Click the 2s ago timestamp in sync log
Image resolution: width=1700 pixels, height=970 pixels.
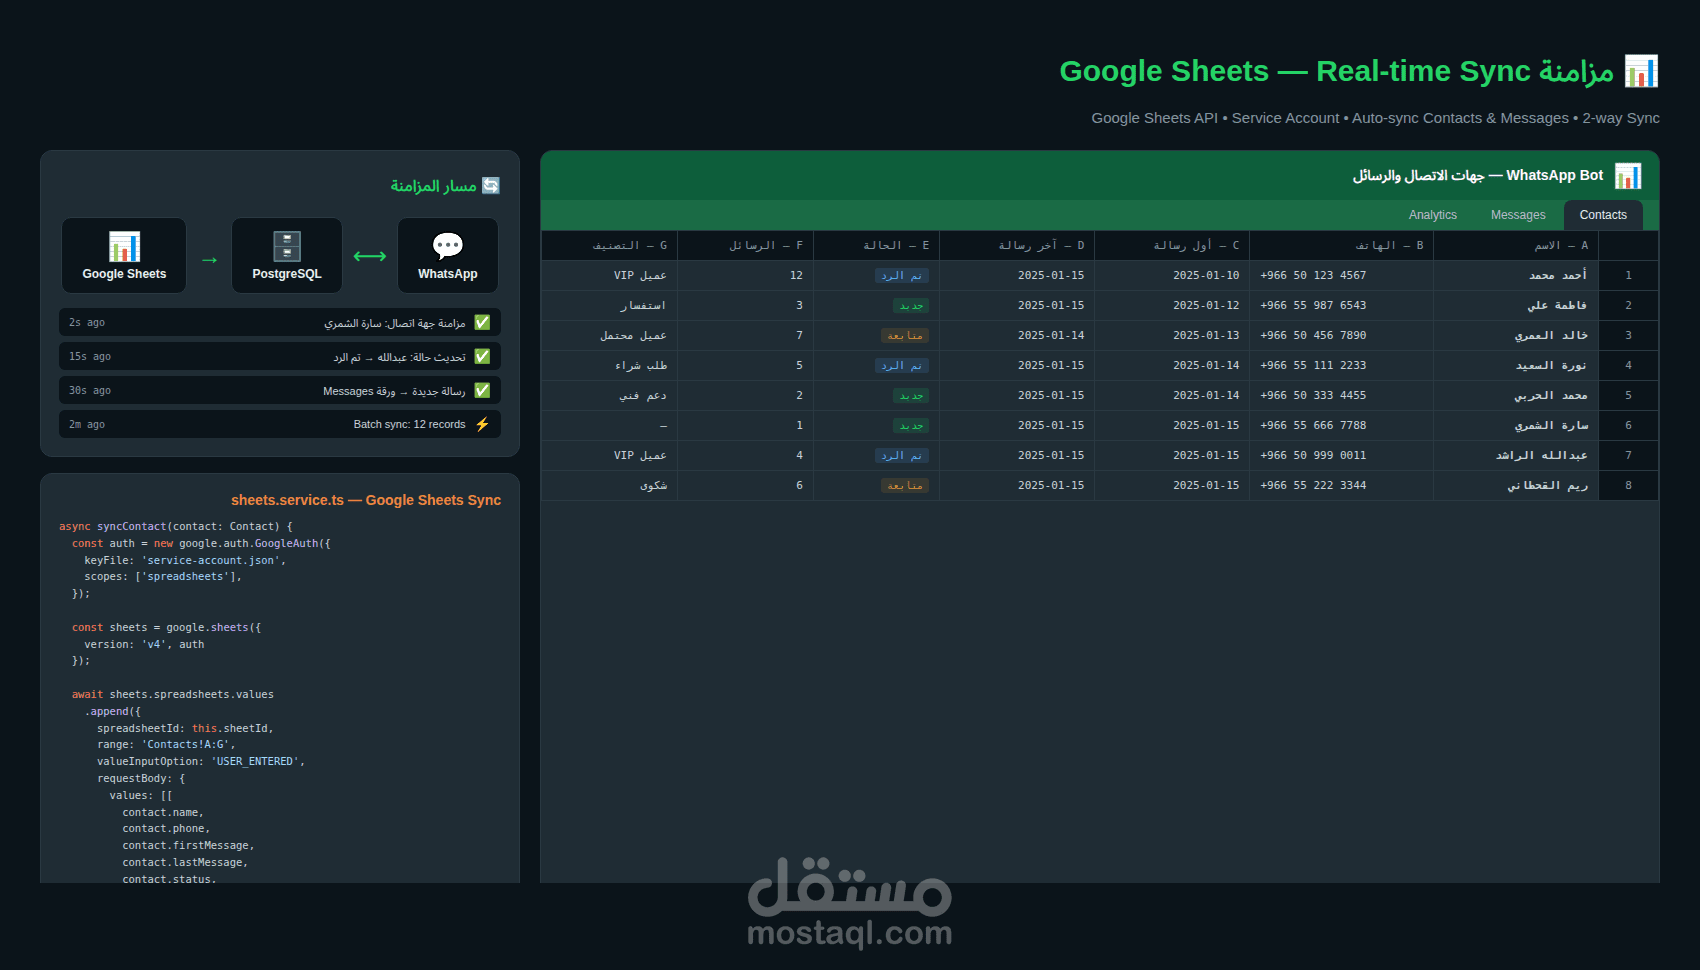tap(87, 322)
